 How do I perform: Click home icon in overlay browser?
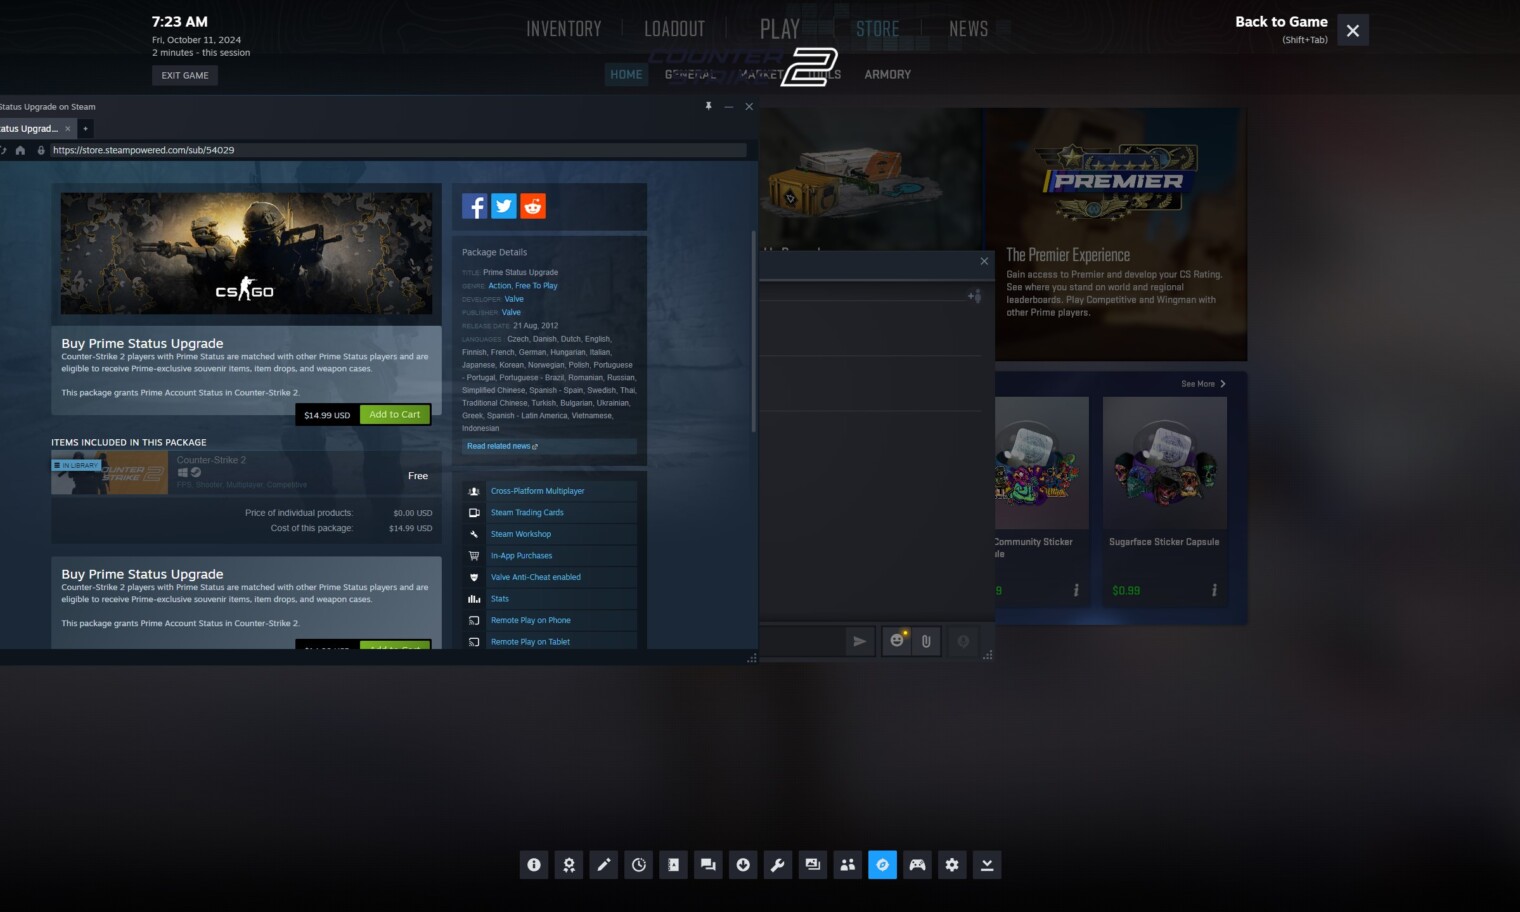tap(20, 150)
